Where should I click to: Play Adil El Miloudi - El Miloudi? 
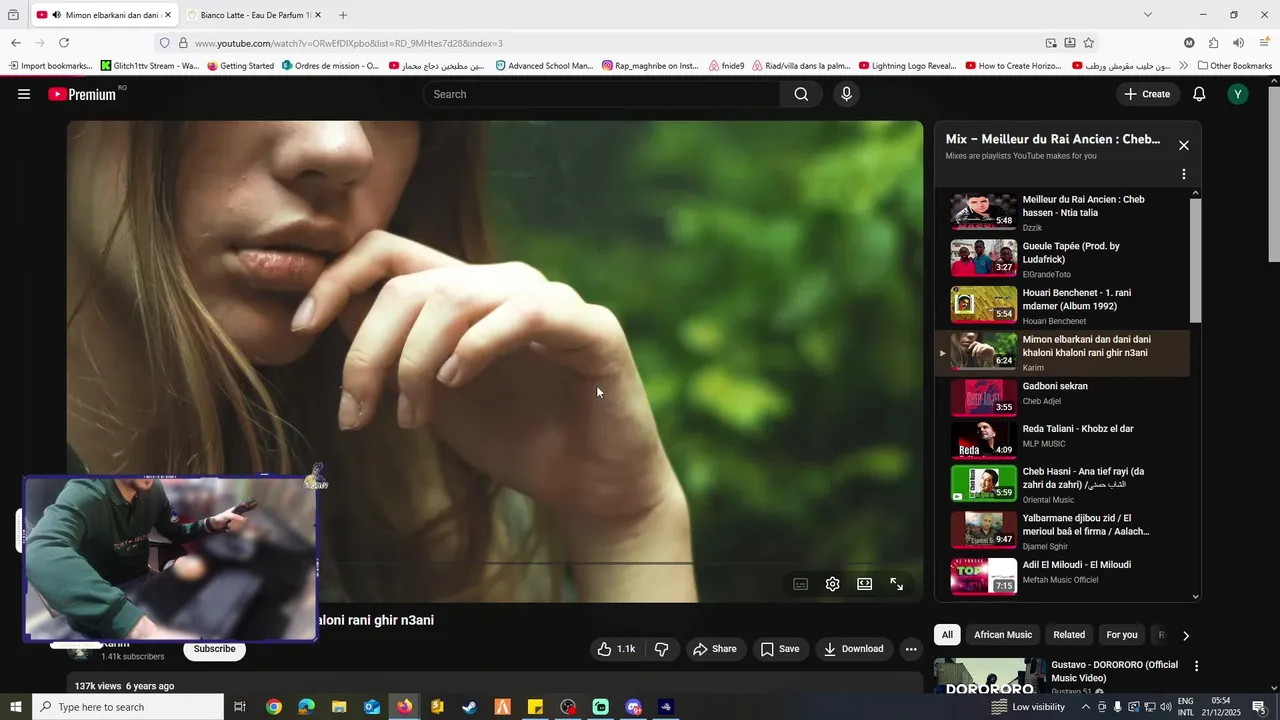tap(1062, 577)
